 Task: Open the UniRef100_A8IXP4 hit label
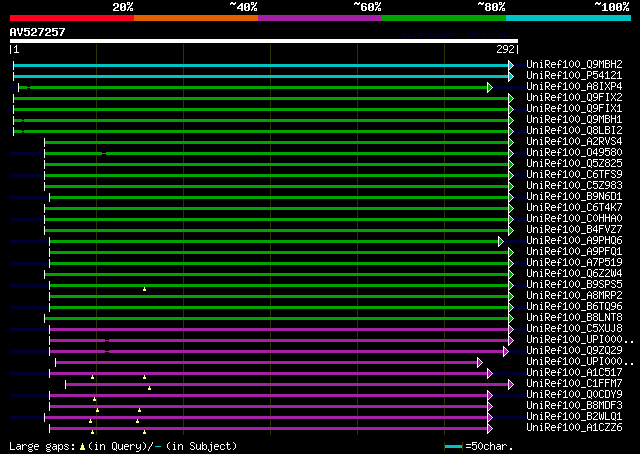click(x=574, y=87)
